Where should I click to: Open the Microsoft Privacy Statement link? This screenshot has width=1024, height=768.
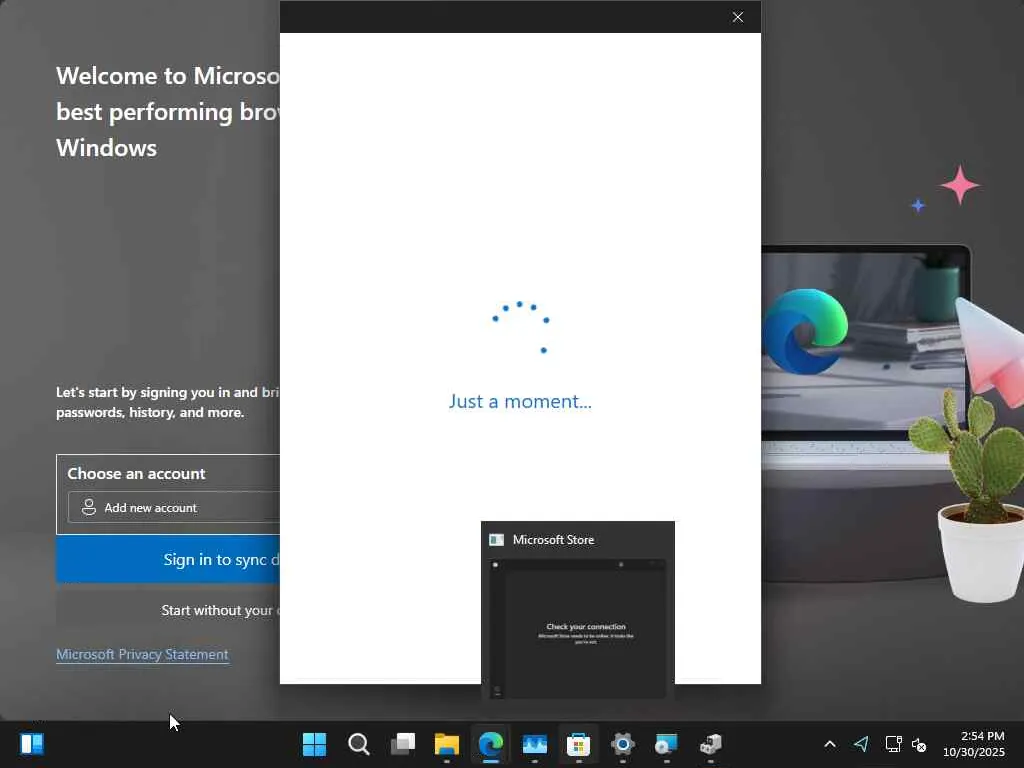pos(142,654)
